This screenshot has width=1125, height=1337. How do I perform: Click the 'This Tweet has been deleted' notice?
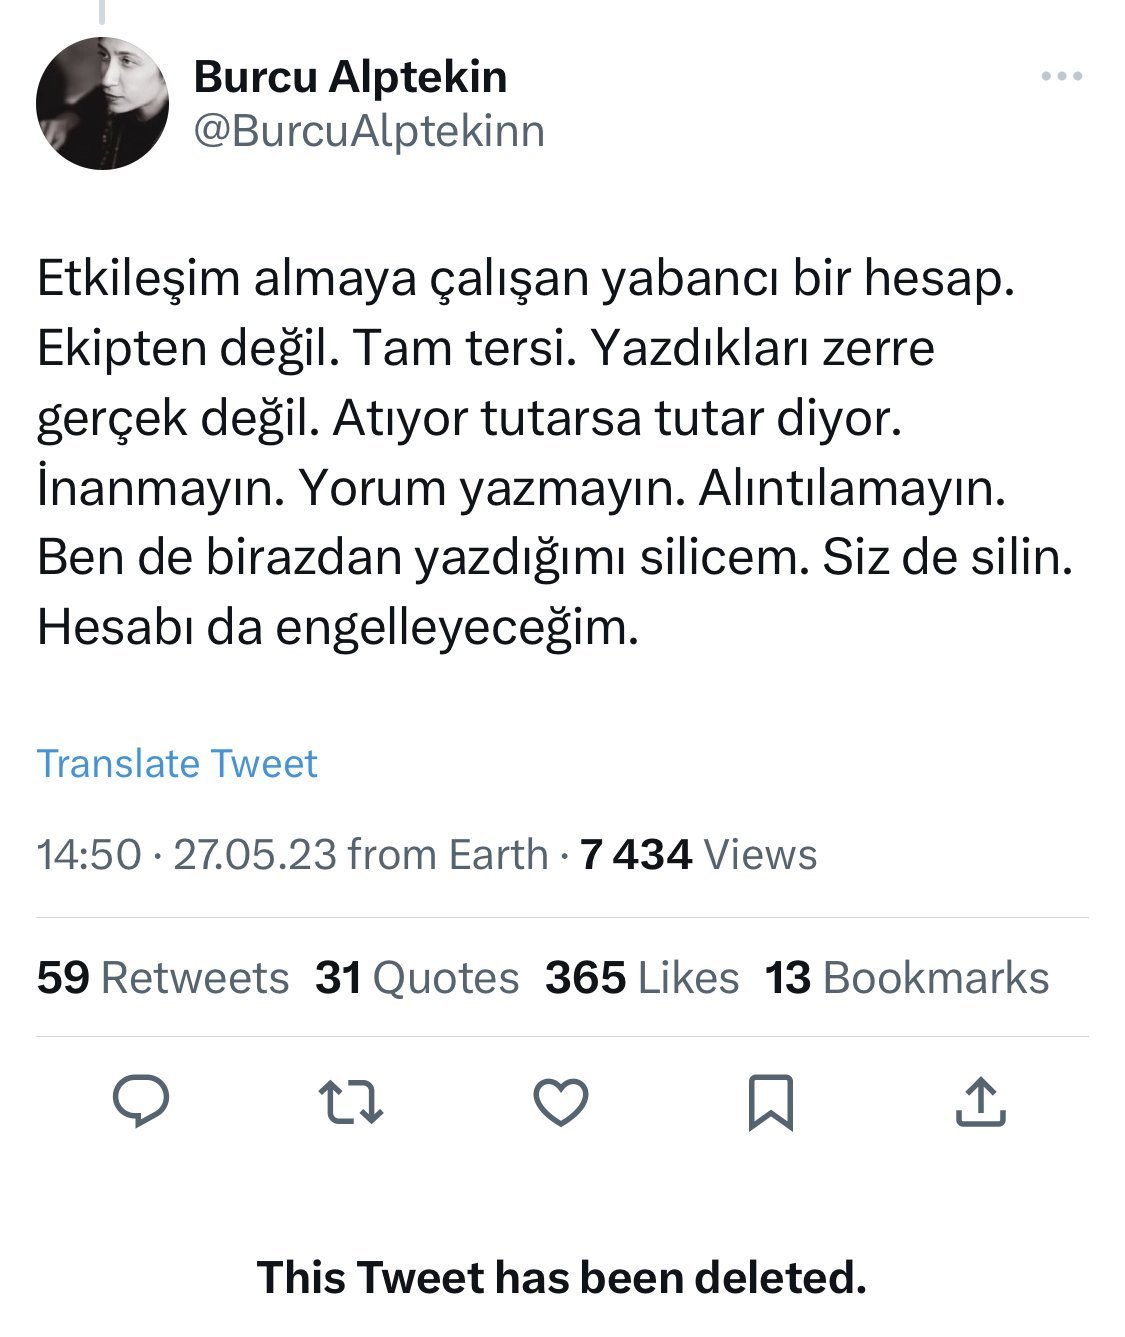click(x=562, y=1277)
